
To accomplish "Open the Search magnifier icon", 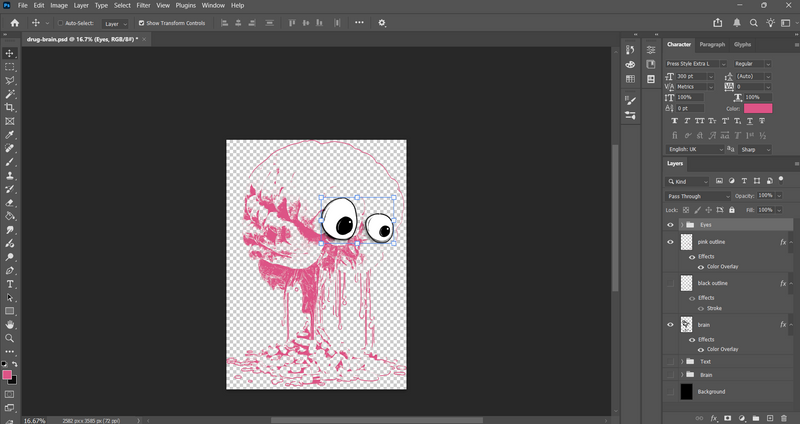I will click(x=754, y=23).
